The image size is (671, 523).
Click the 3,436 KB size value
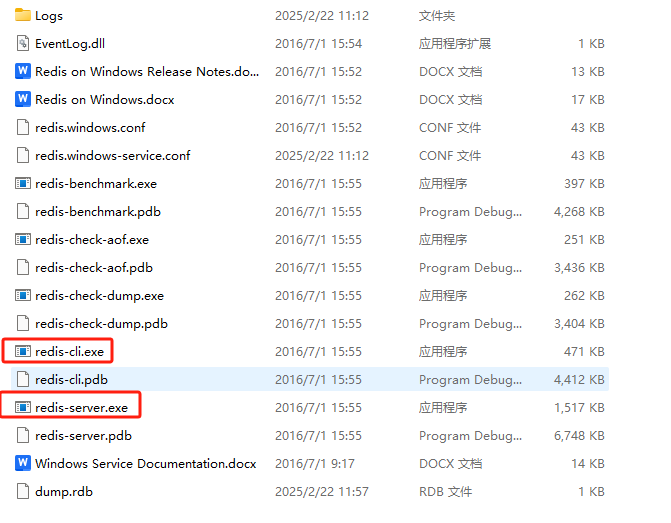click(x=579, y=268)
